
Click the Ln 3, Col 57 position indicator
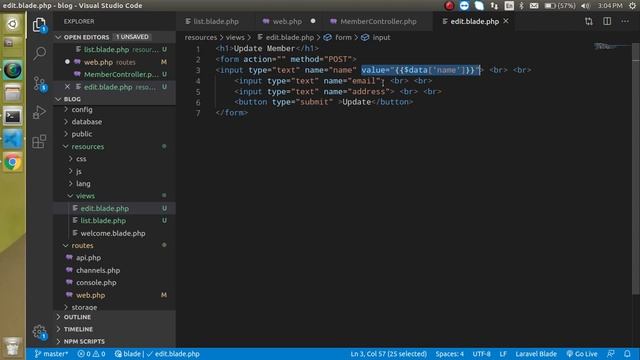tap(388, 354)
